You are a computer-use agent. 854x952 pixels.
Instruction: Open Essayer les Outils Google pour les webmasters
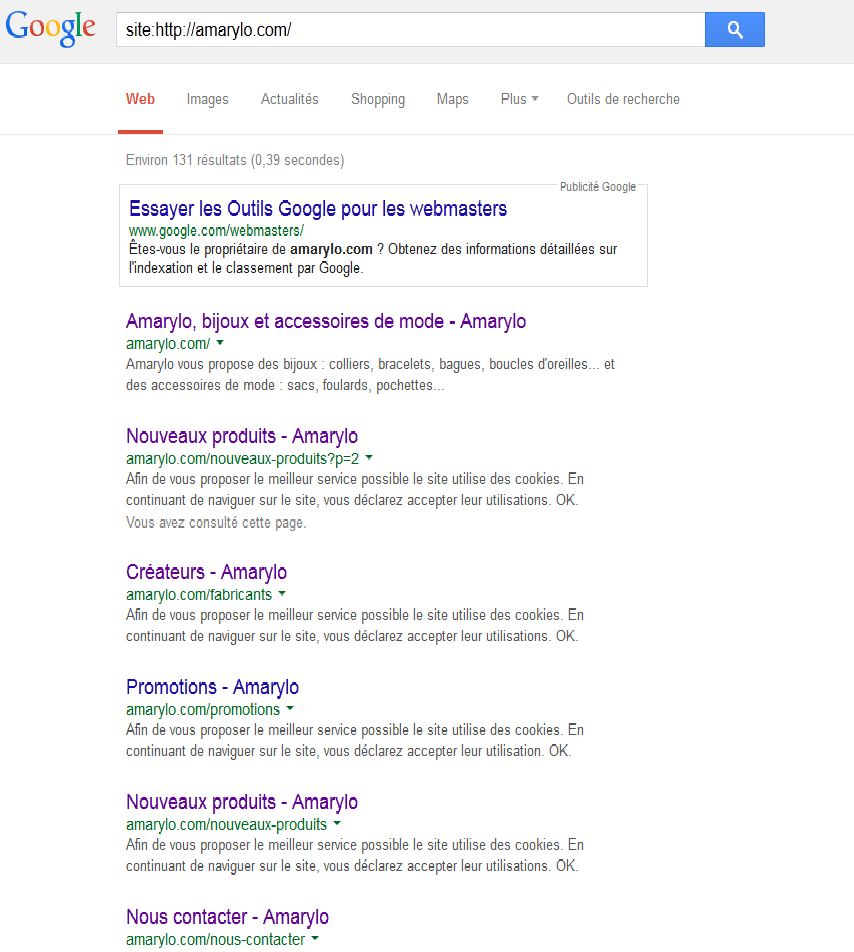[x=318, y=209]
